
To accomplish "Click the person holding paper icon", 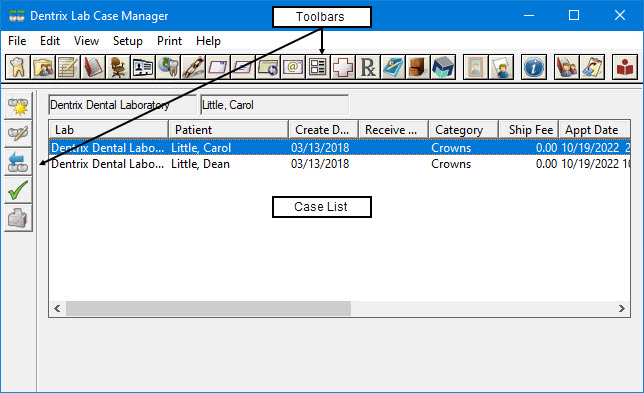I will pyautogui.click(x=501, y=67).
